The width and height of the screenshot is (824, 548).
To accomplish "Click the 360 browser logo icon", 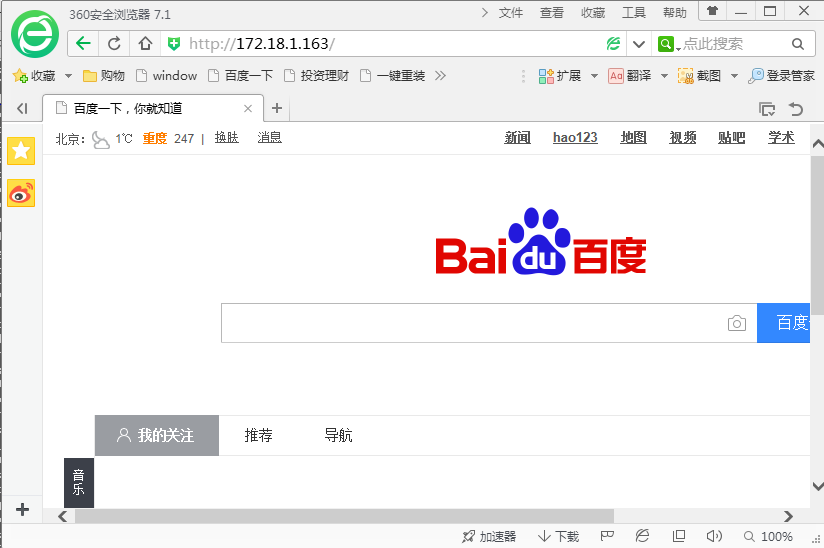I will point(35,34).
